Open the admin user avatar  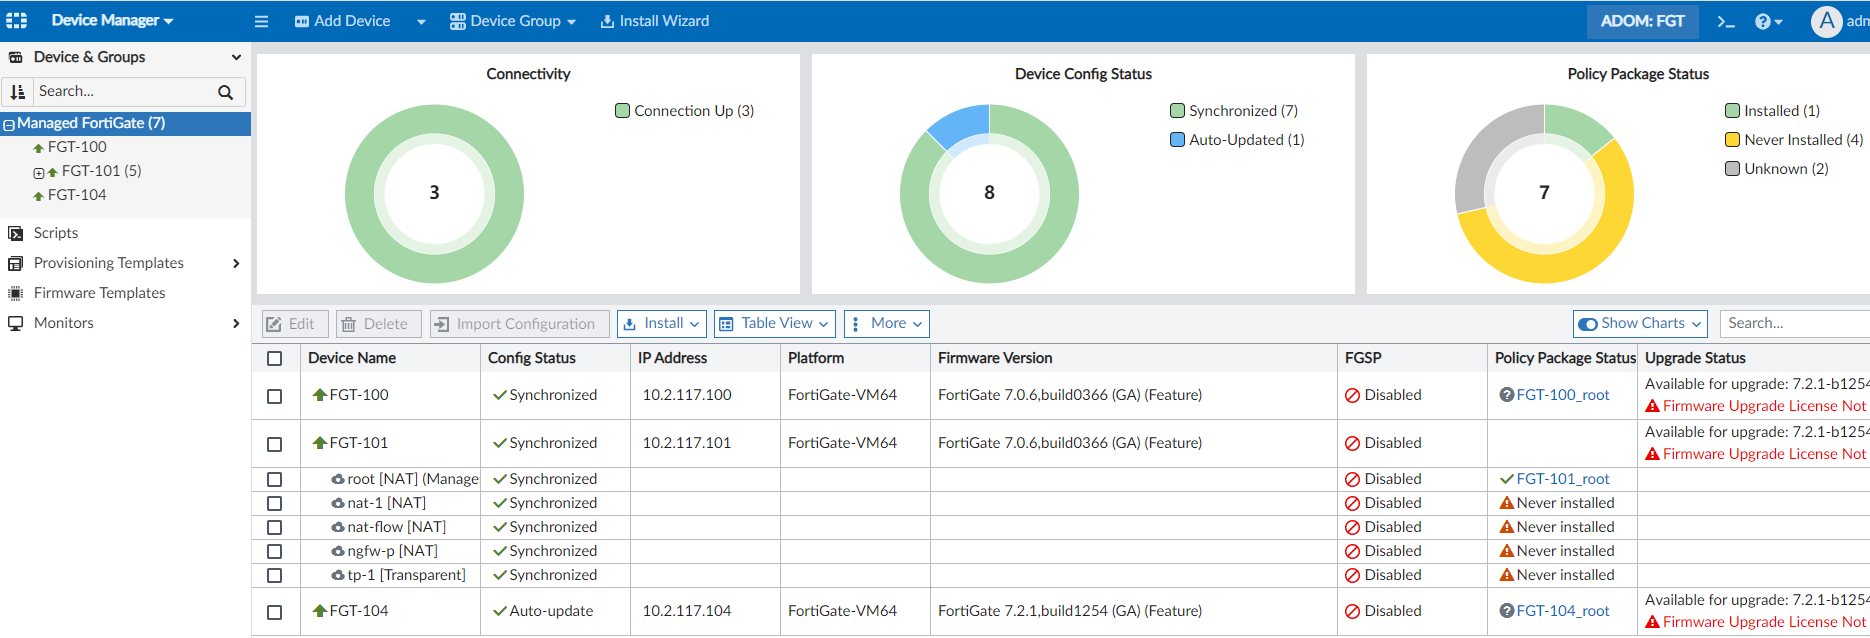click(1826, 21)
